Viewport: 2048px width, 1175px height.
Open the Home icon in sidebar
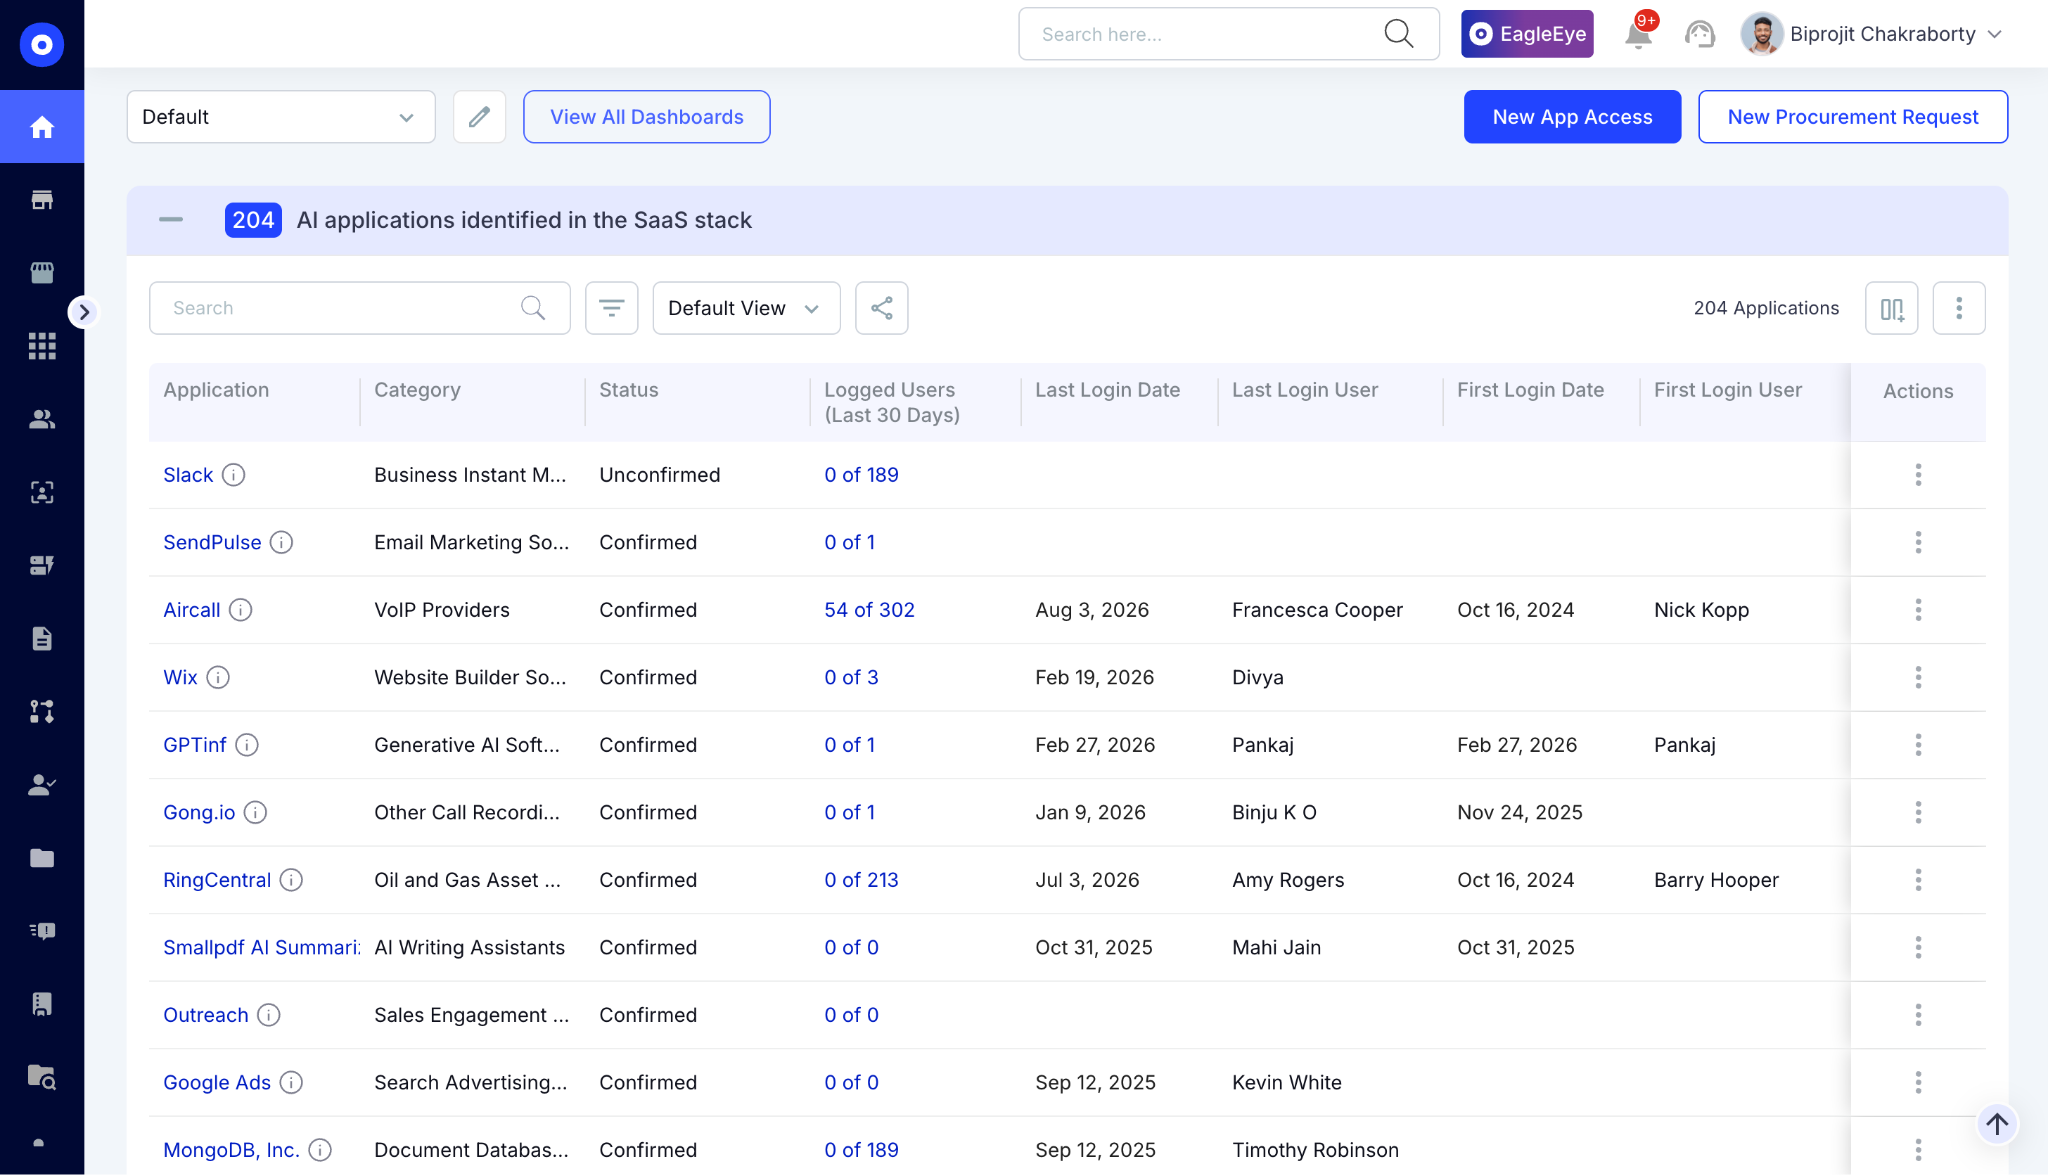[42, 127]
